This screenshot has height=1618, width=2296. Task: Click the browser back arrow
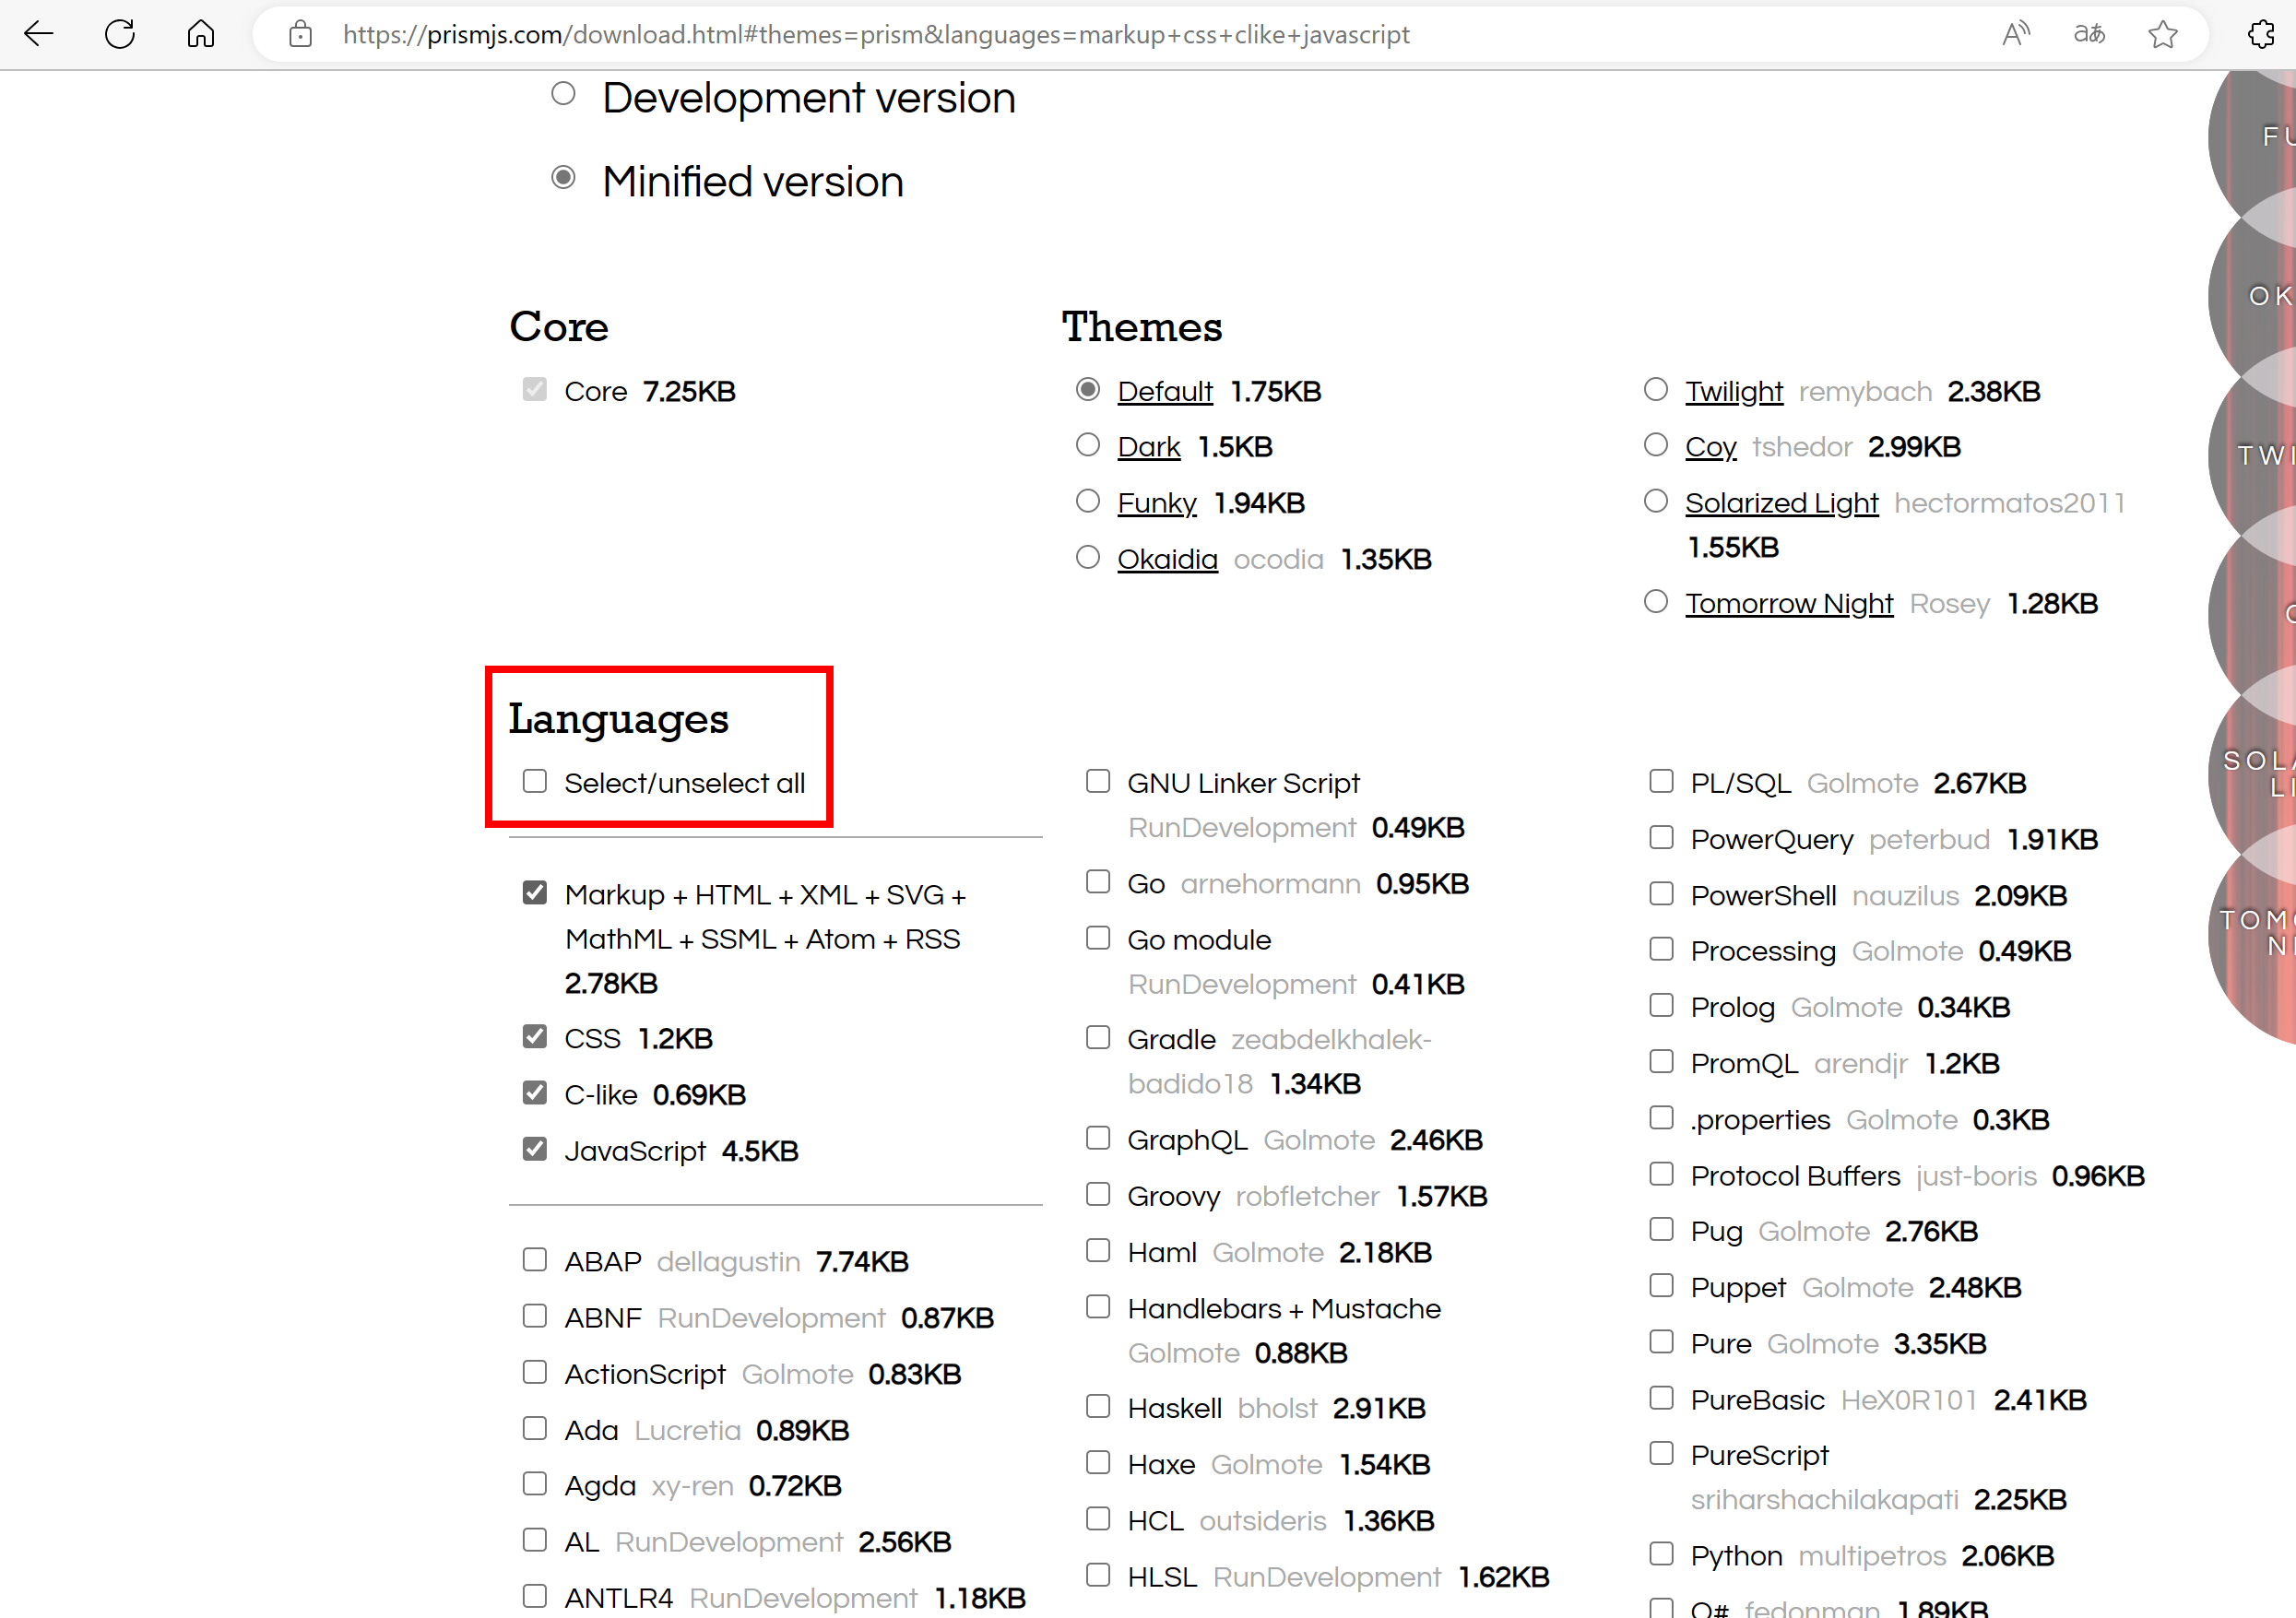[x=38, y=35]
